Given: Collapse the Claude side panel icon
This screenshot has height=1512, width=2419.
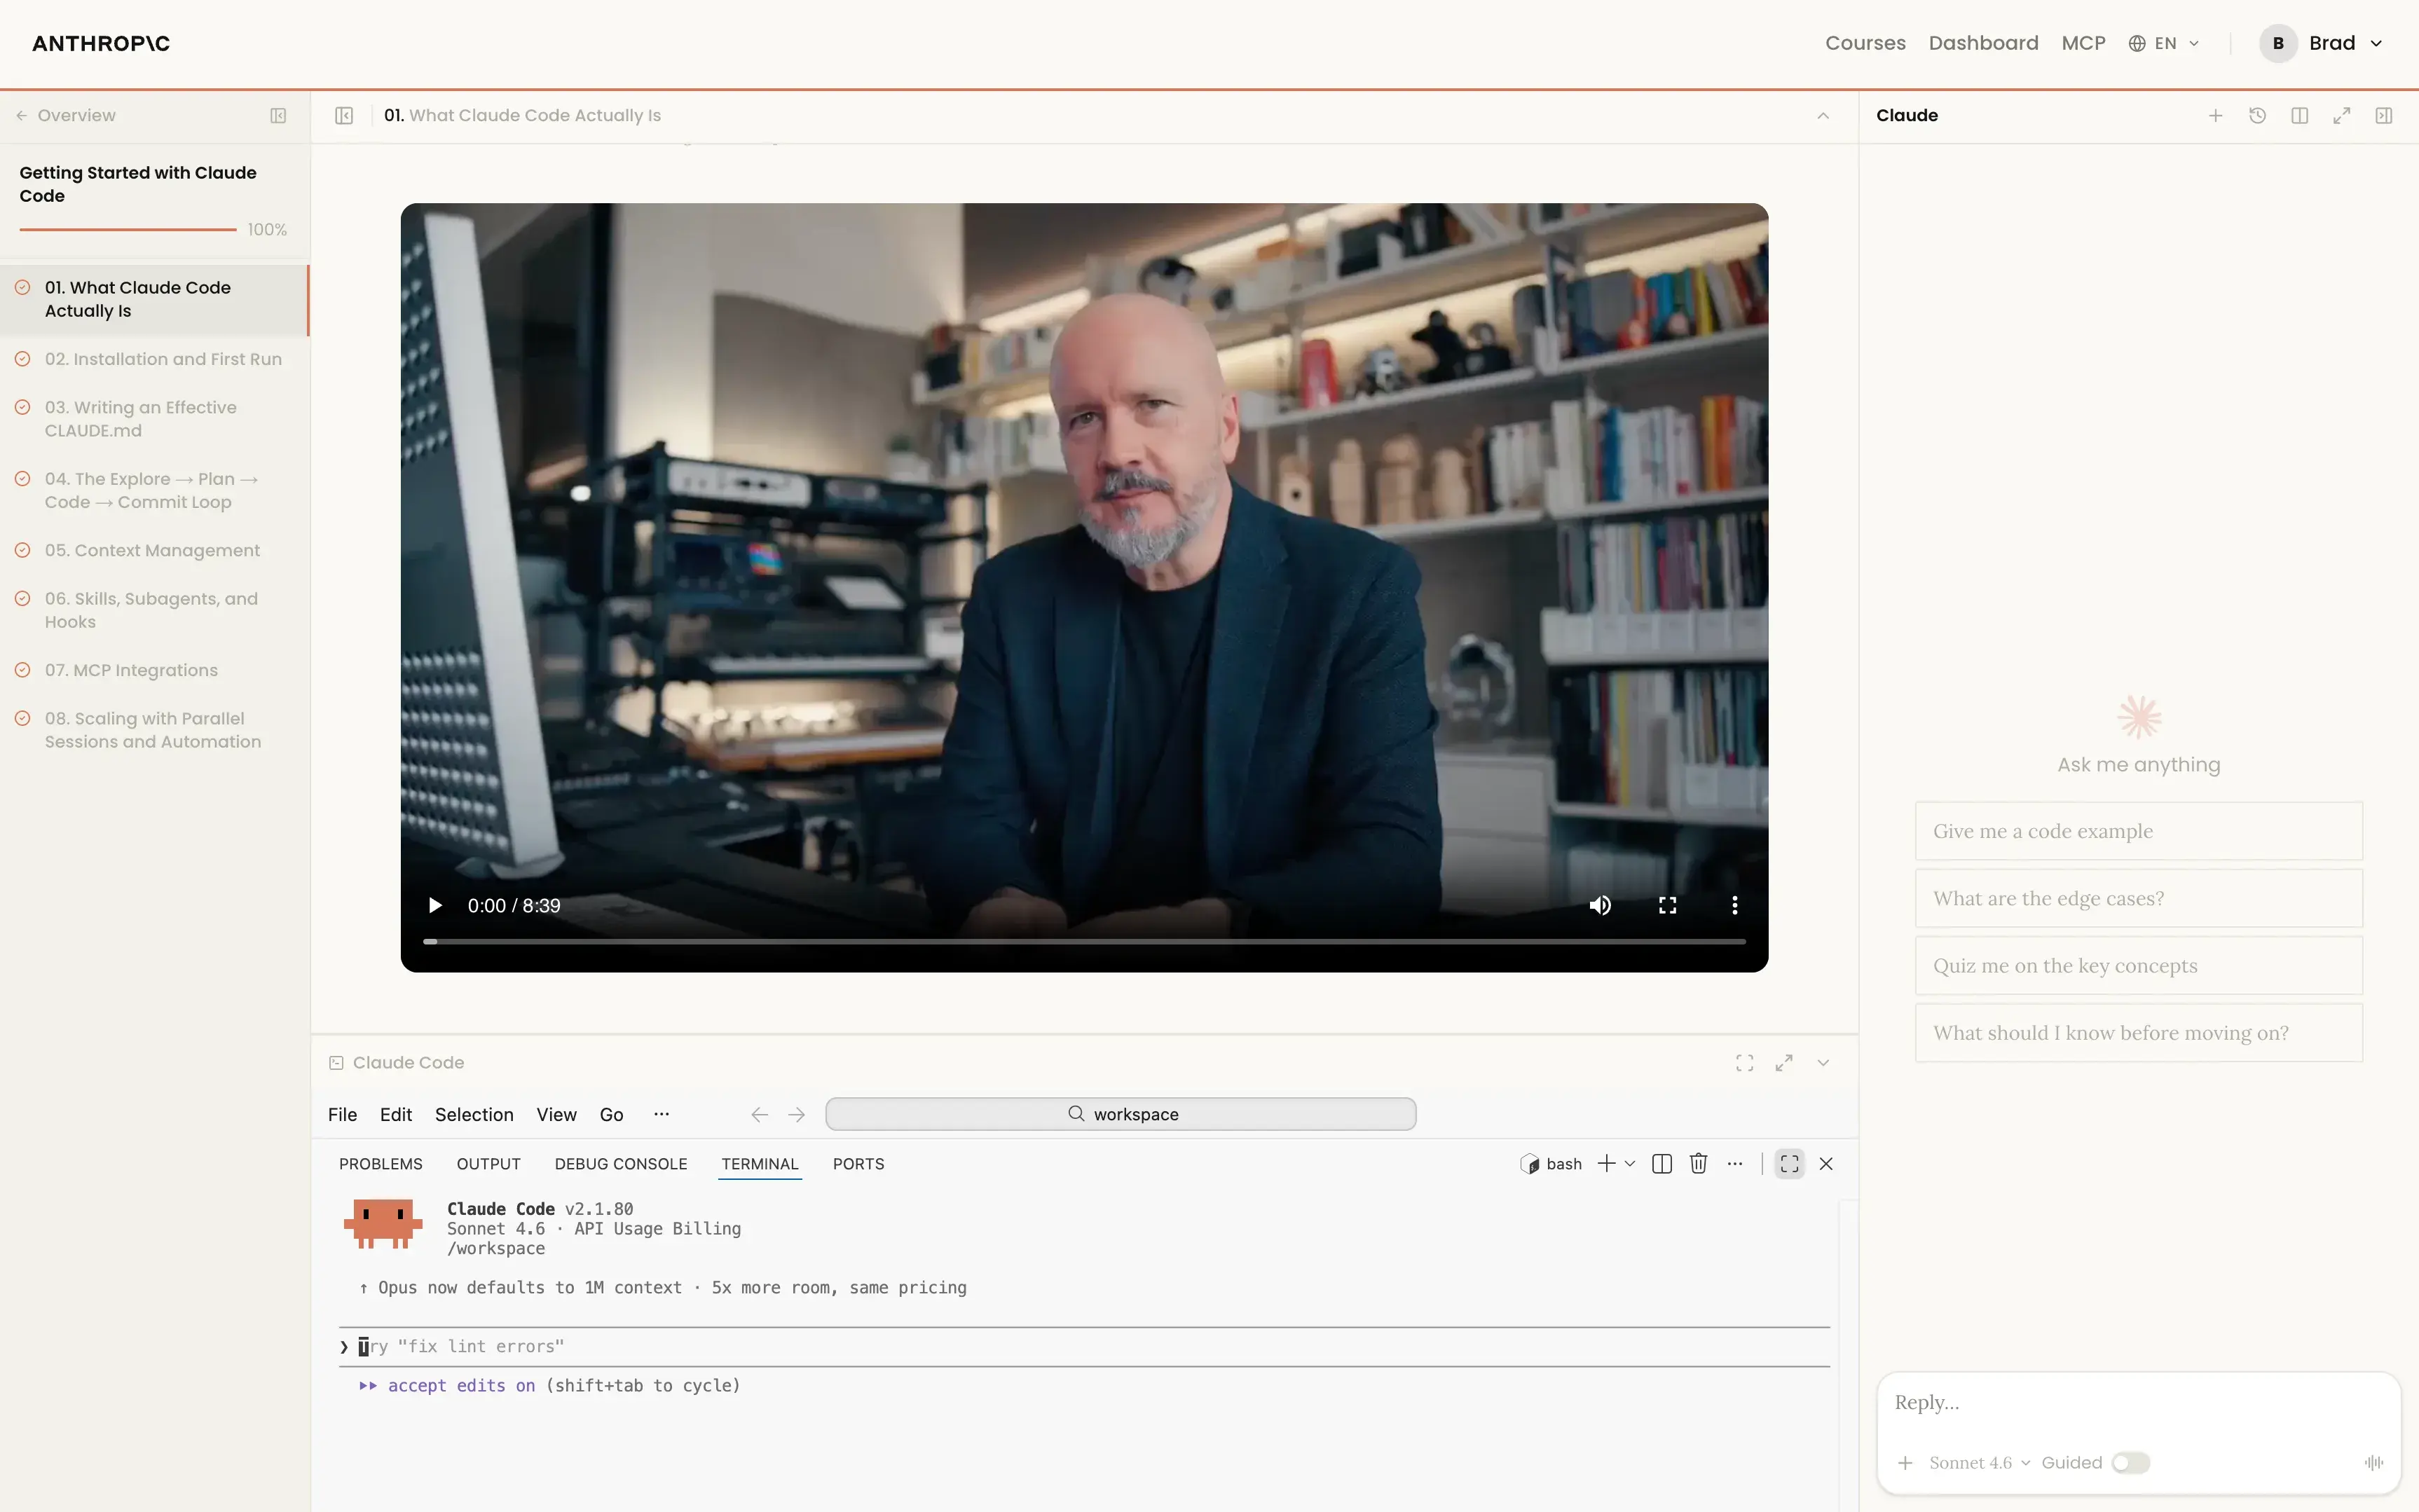Looking at the screenshot, I should tap(2383, 115).
